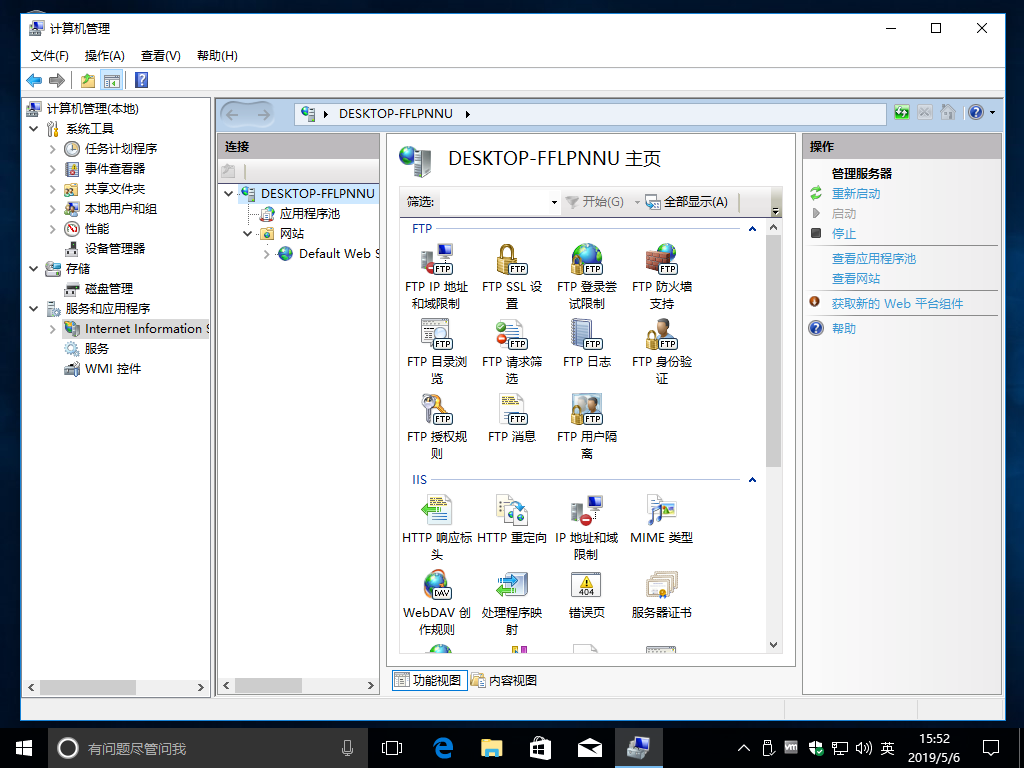Open HTTP 响应标头 feature
The height and width of the screenshot is (768, 1024).
click(x=436, y=528)
